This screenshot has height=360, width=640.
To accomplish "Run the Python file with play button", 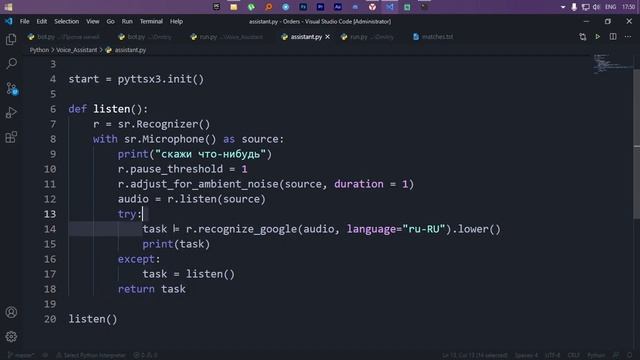I will tap(598, 37).
